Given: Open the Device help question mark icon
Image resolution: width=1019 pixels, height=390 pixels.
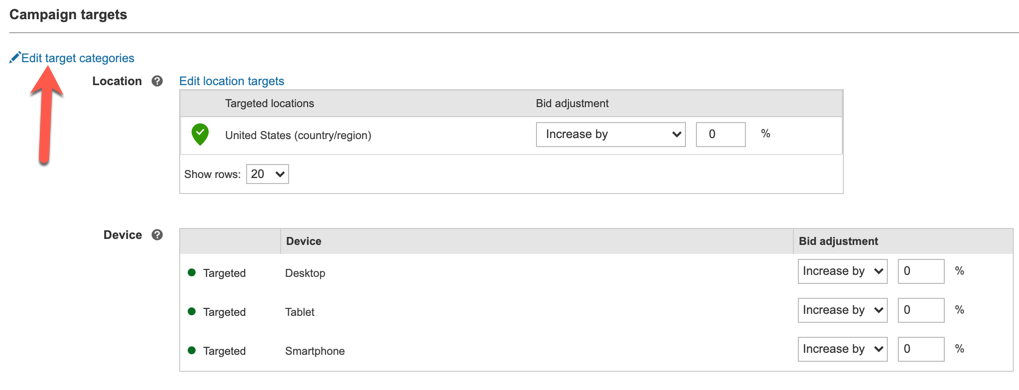Looking at the screenshot, I should click(x=157, y=235).
